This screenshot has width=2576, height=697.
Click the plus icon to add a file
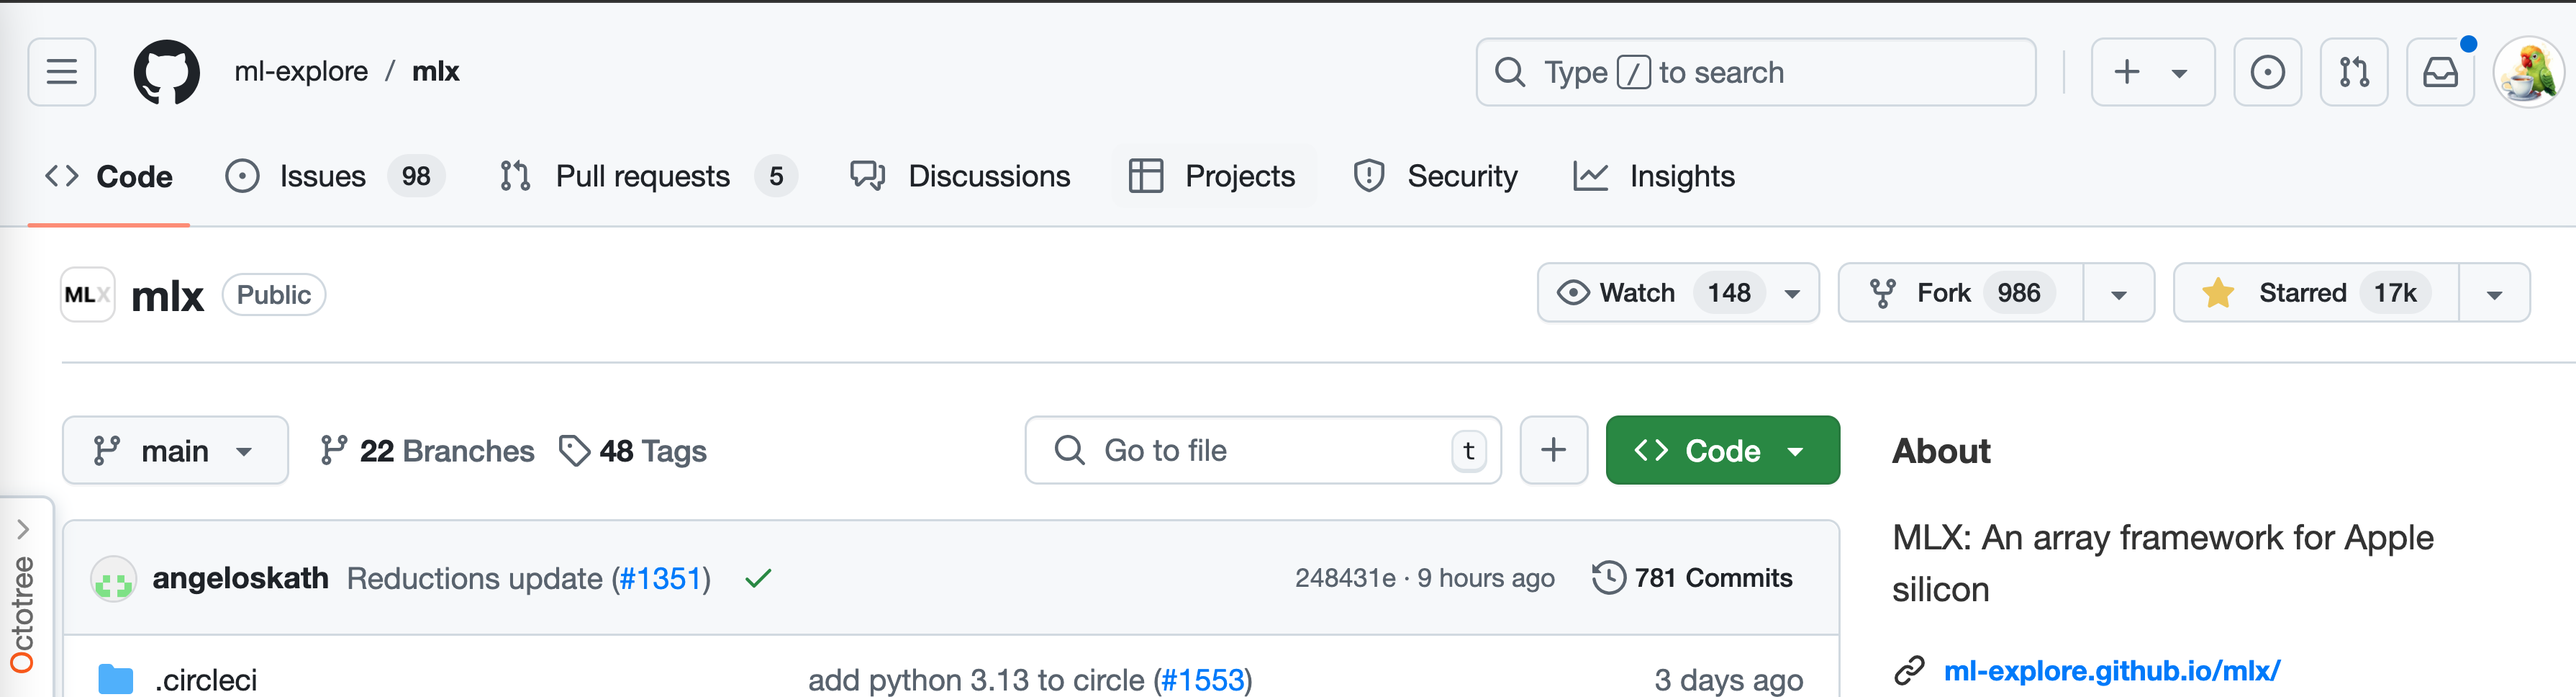[1554, 450]
